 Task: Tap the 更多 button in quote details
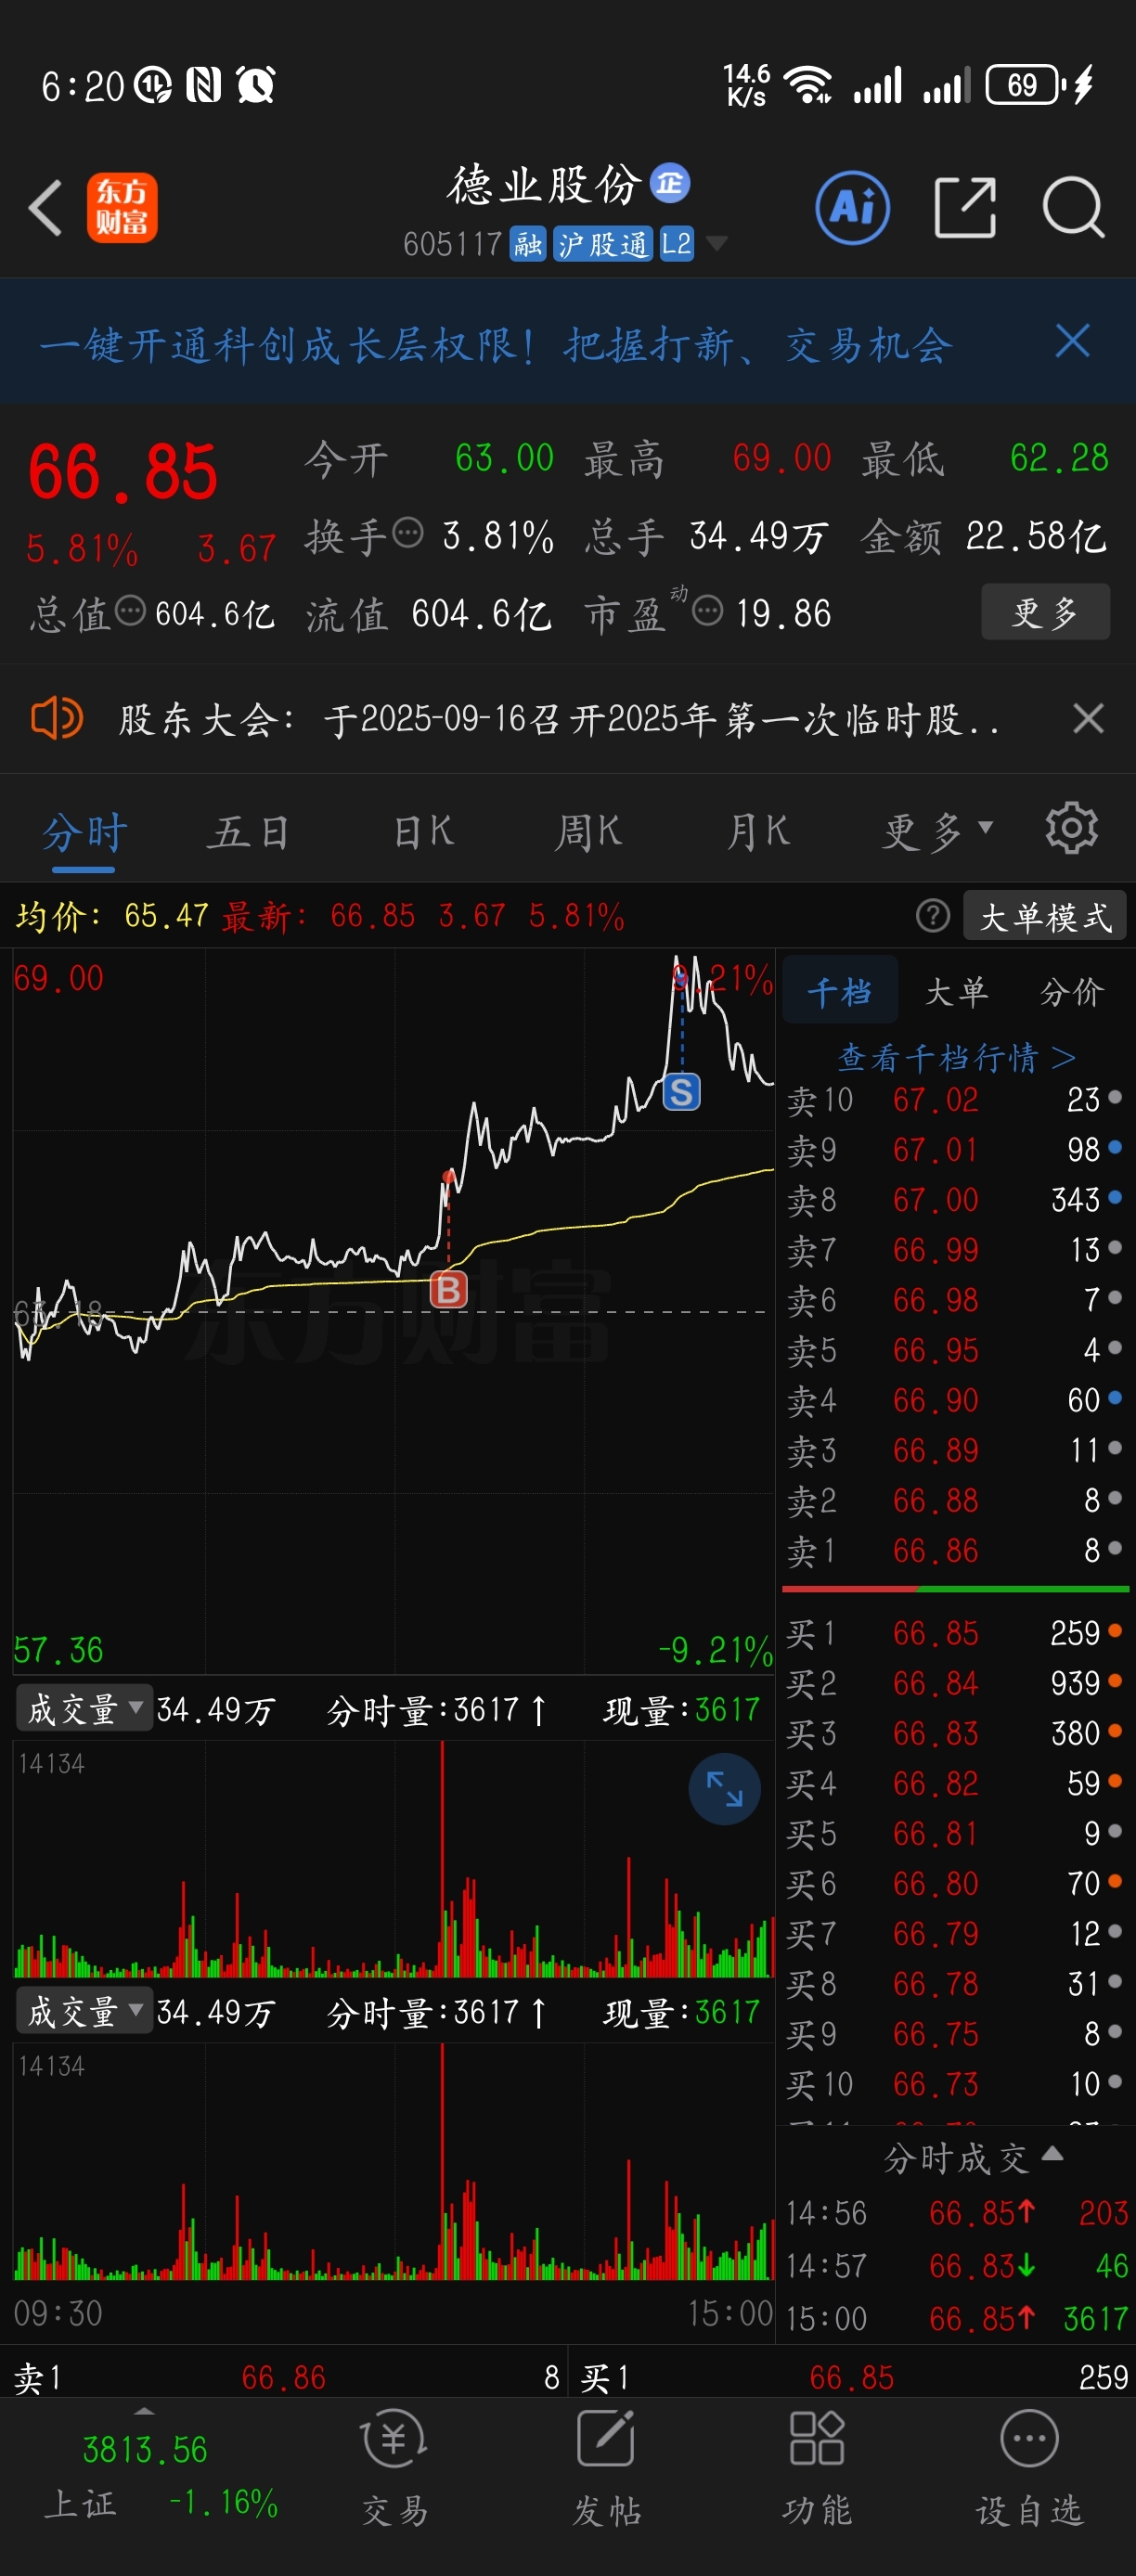[1045, 611]
